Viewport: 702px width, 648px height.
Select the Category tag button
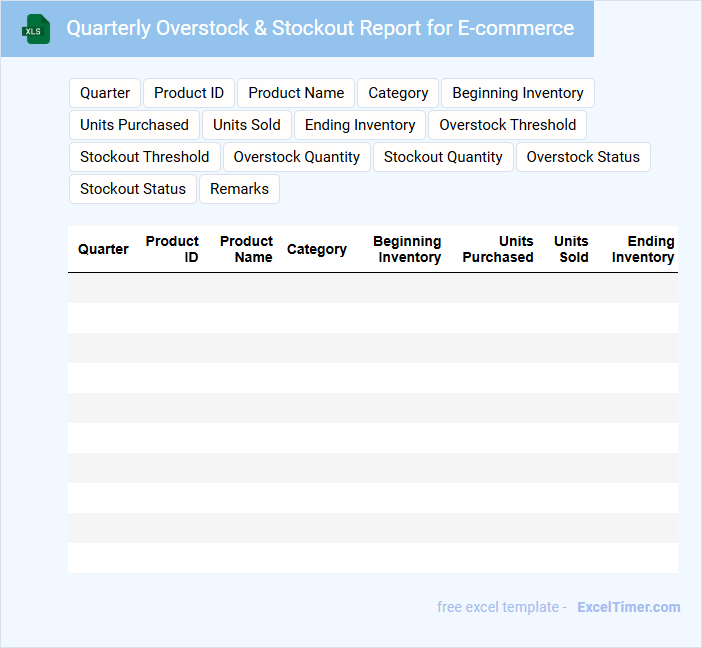pos(398,93)
